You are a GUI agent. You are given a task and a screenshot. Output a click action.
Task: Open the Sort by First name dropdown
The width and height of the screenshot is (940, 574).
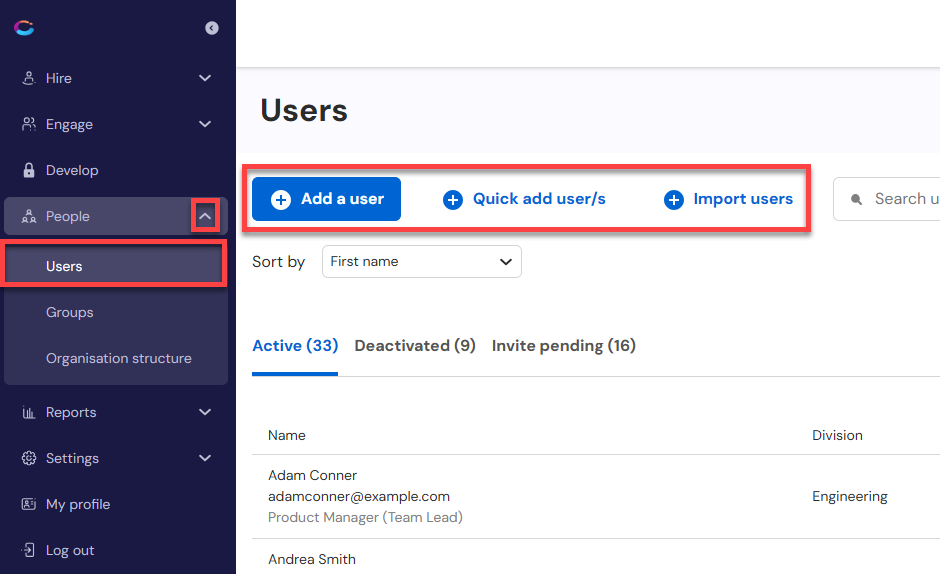coord(421,262)
